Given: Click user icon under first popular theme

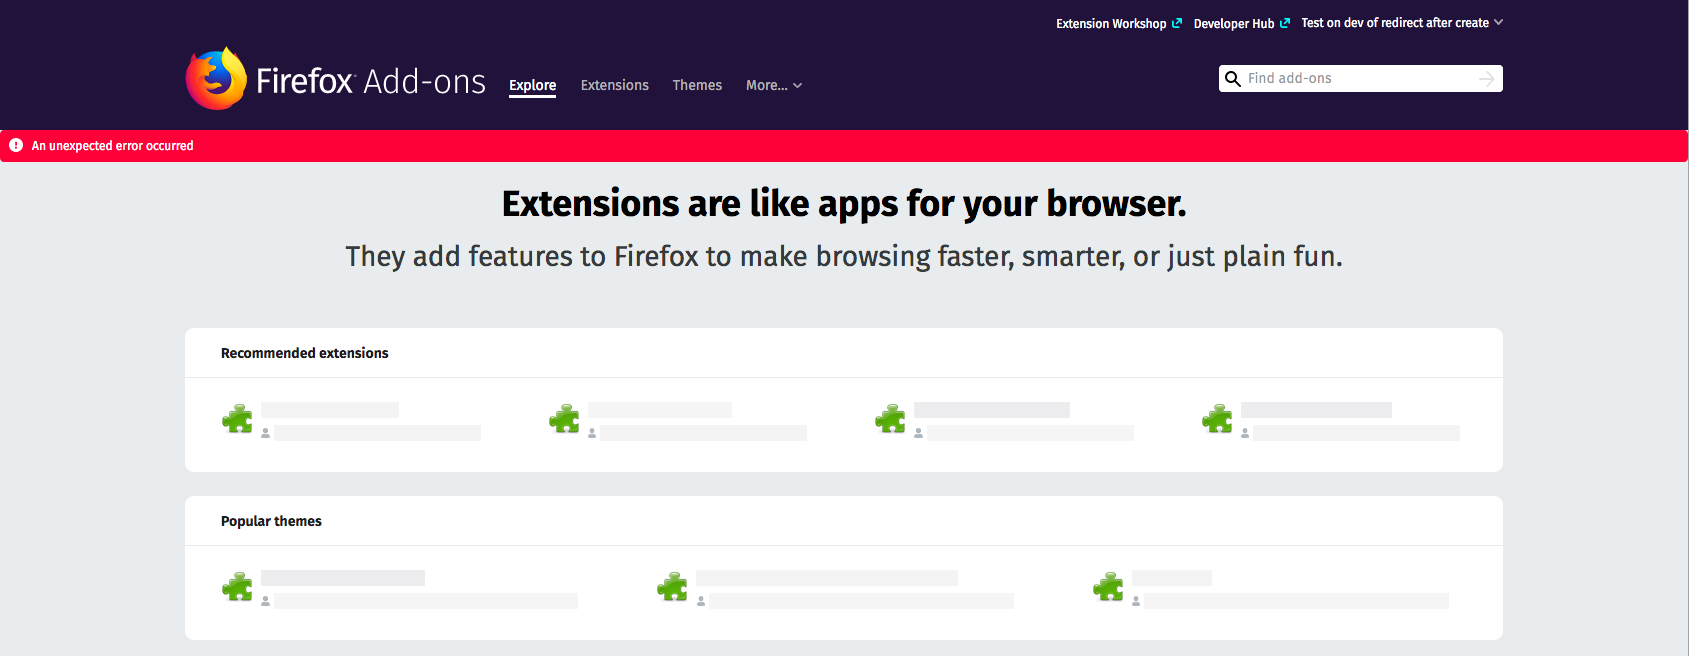Looking at the screenshot, I should pos(265,601).
